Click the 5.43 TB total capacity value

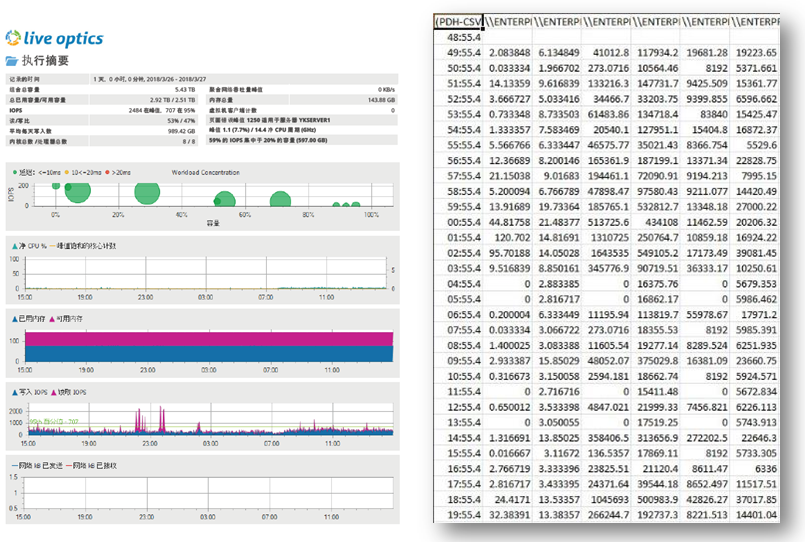[x=185, y=90]
